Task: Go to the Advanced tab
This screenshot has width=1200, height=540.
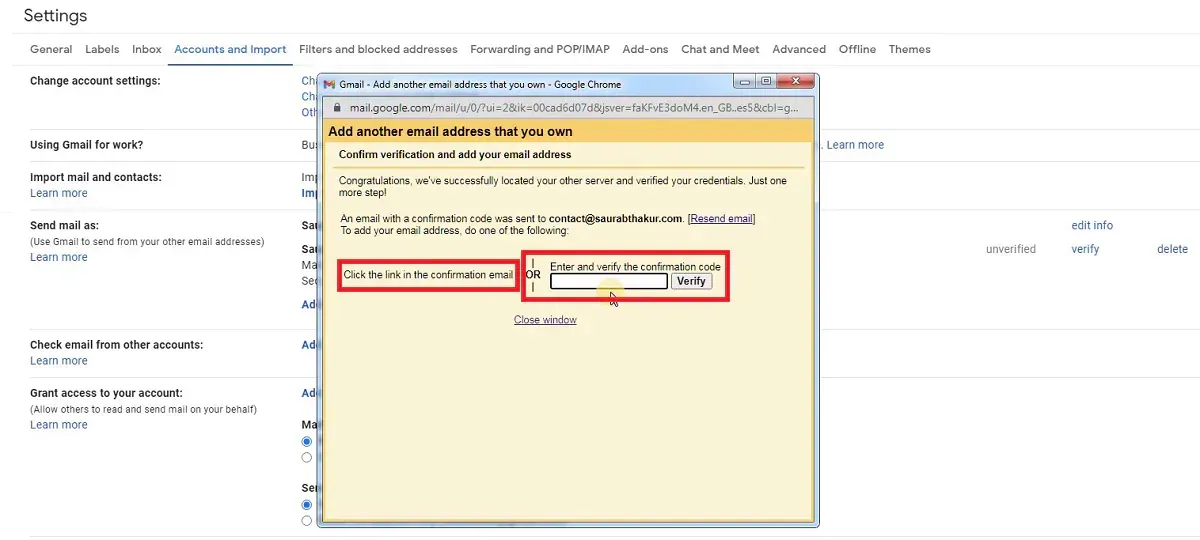Action: pyautogui.click(x=799, y=49)
